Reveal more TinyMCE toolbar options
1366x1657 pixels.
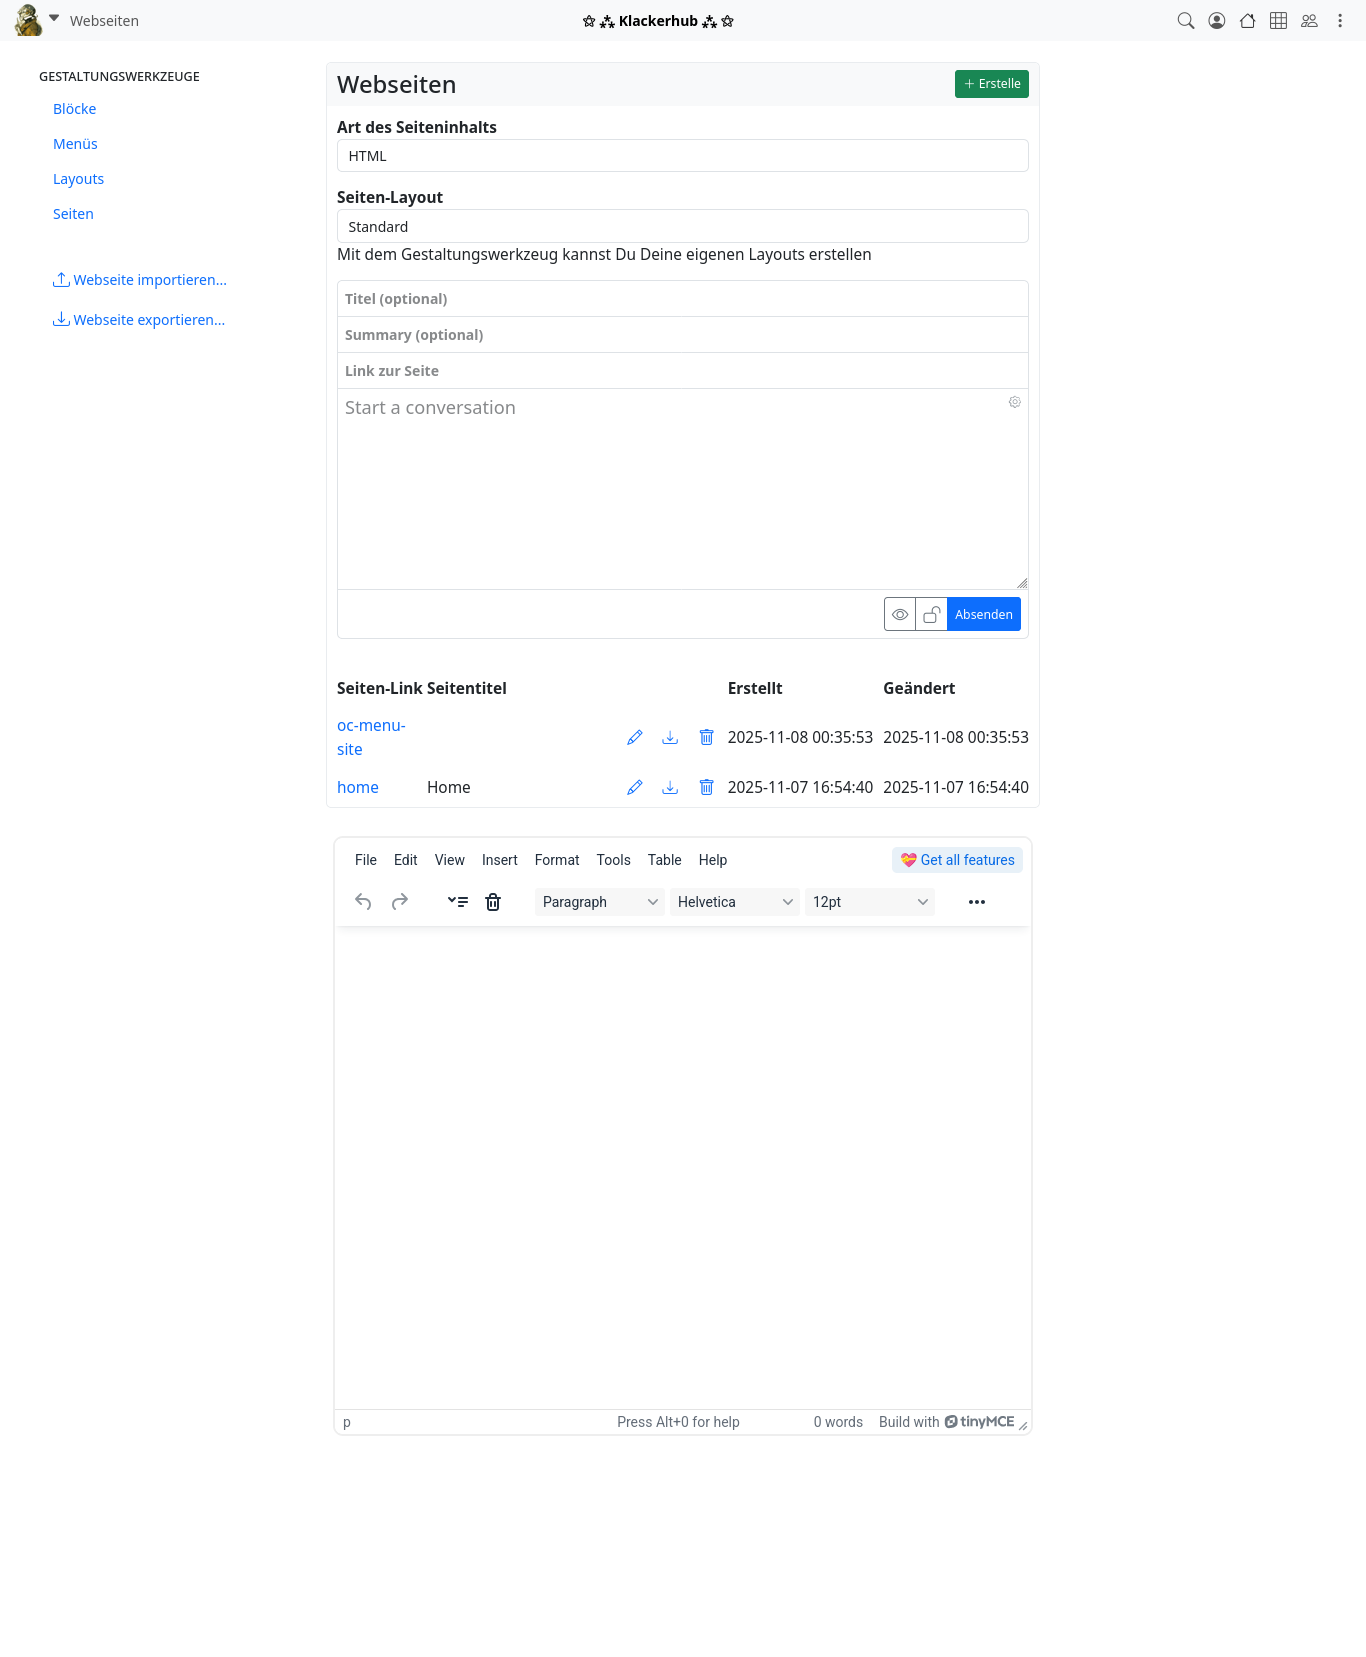point(977,902)
